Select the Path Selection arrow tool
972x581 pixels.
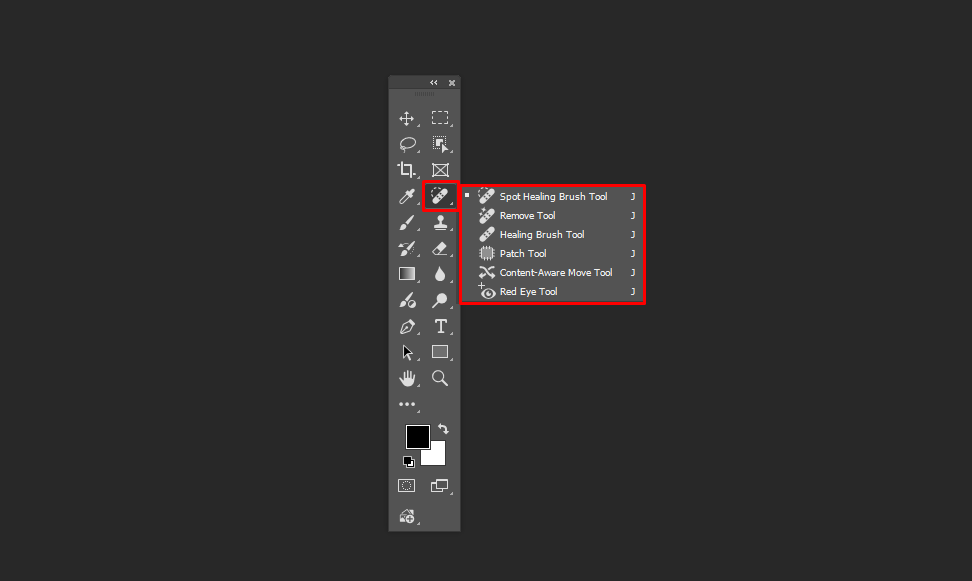[407, 352]
